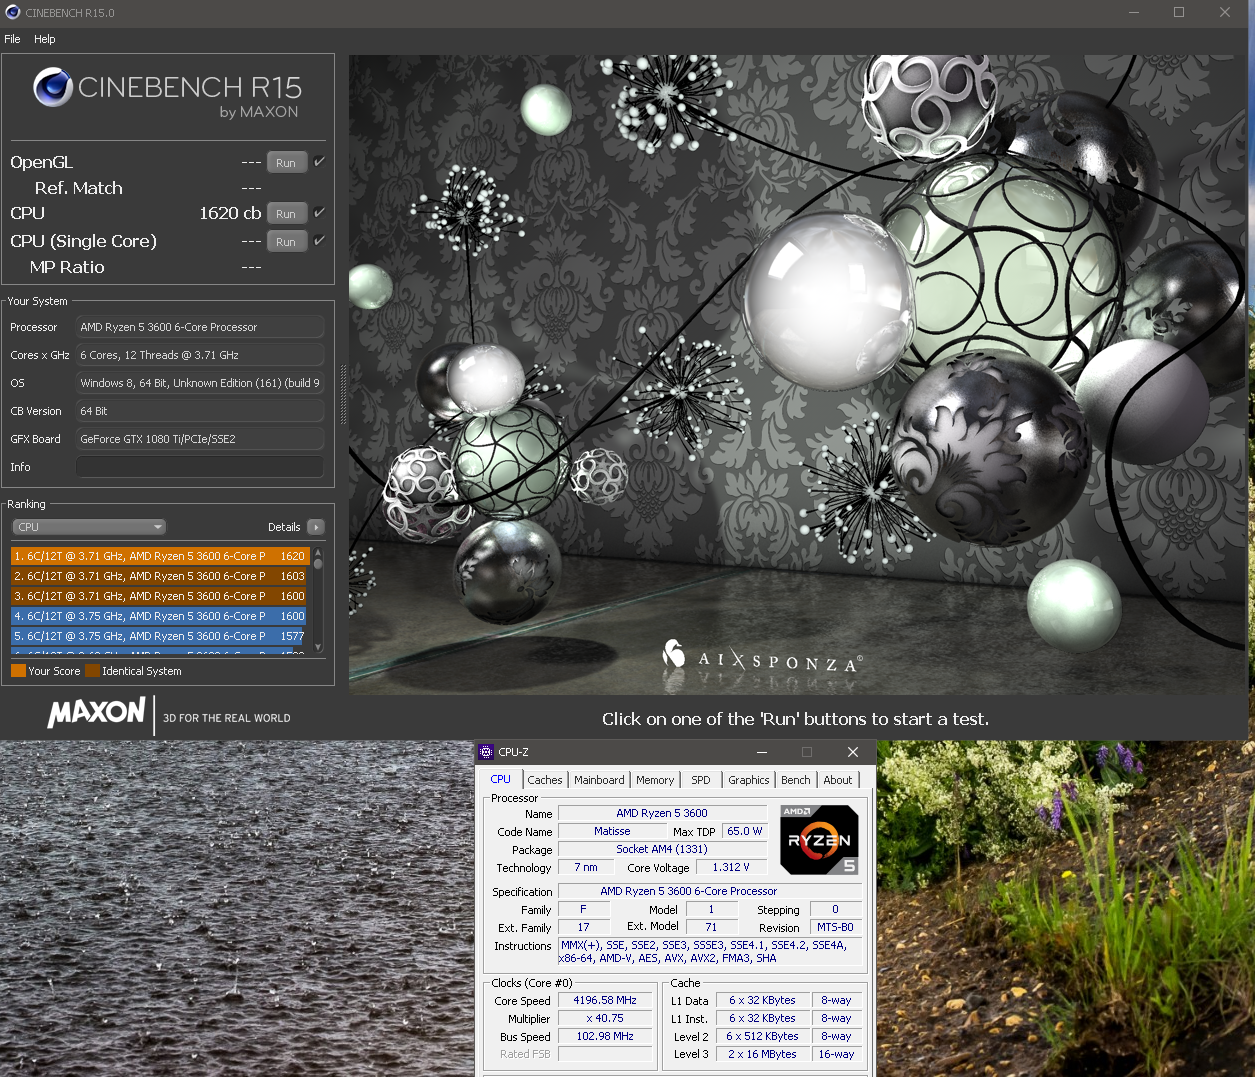Screen dimensions: 1255x1077
Task: Select ranking entry 4 at 3.75 GHz
Action: pos(160,616)
